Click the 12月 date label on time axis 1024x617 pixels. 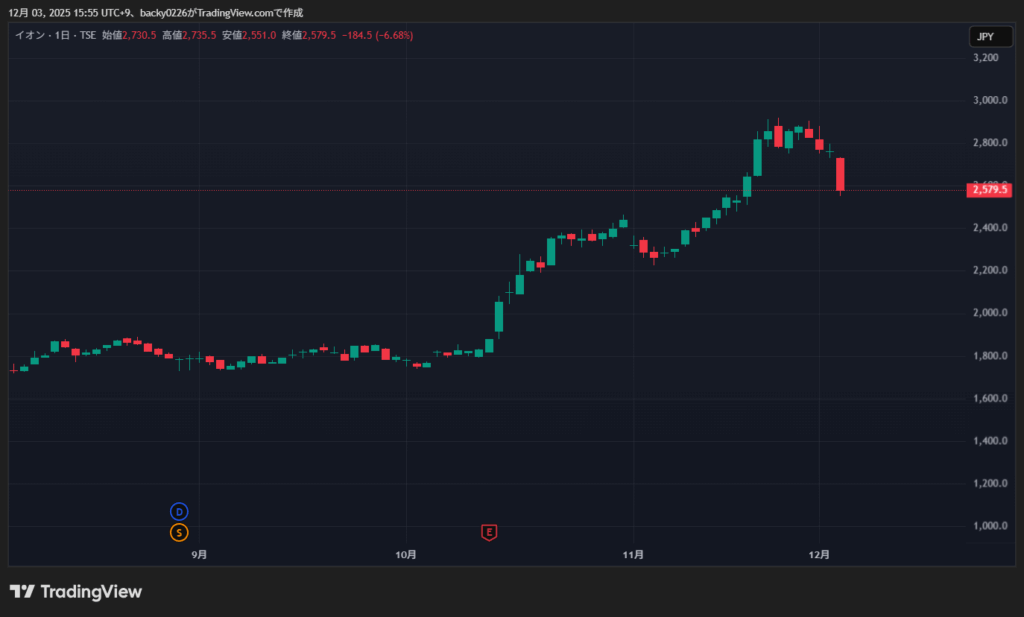820,554
